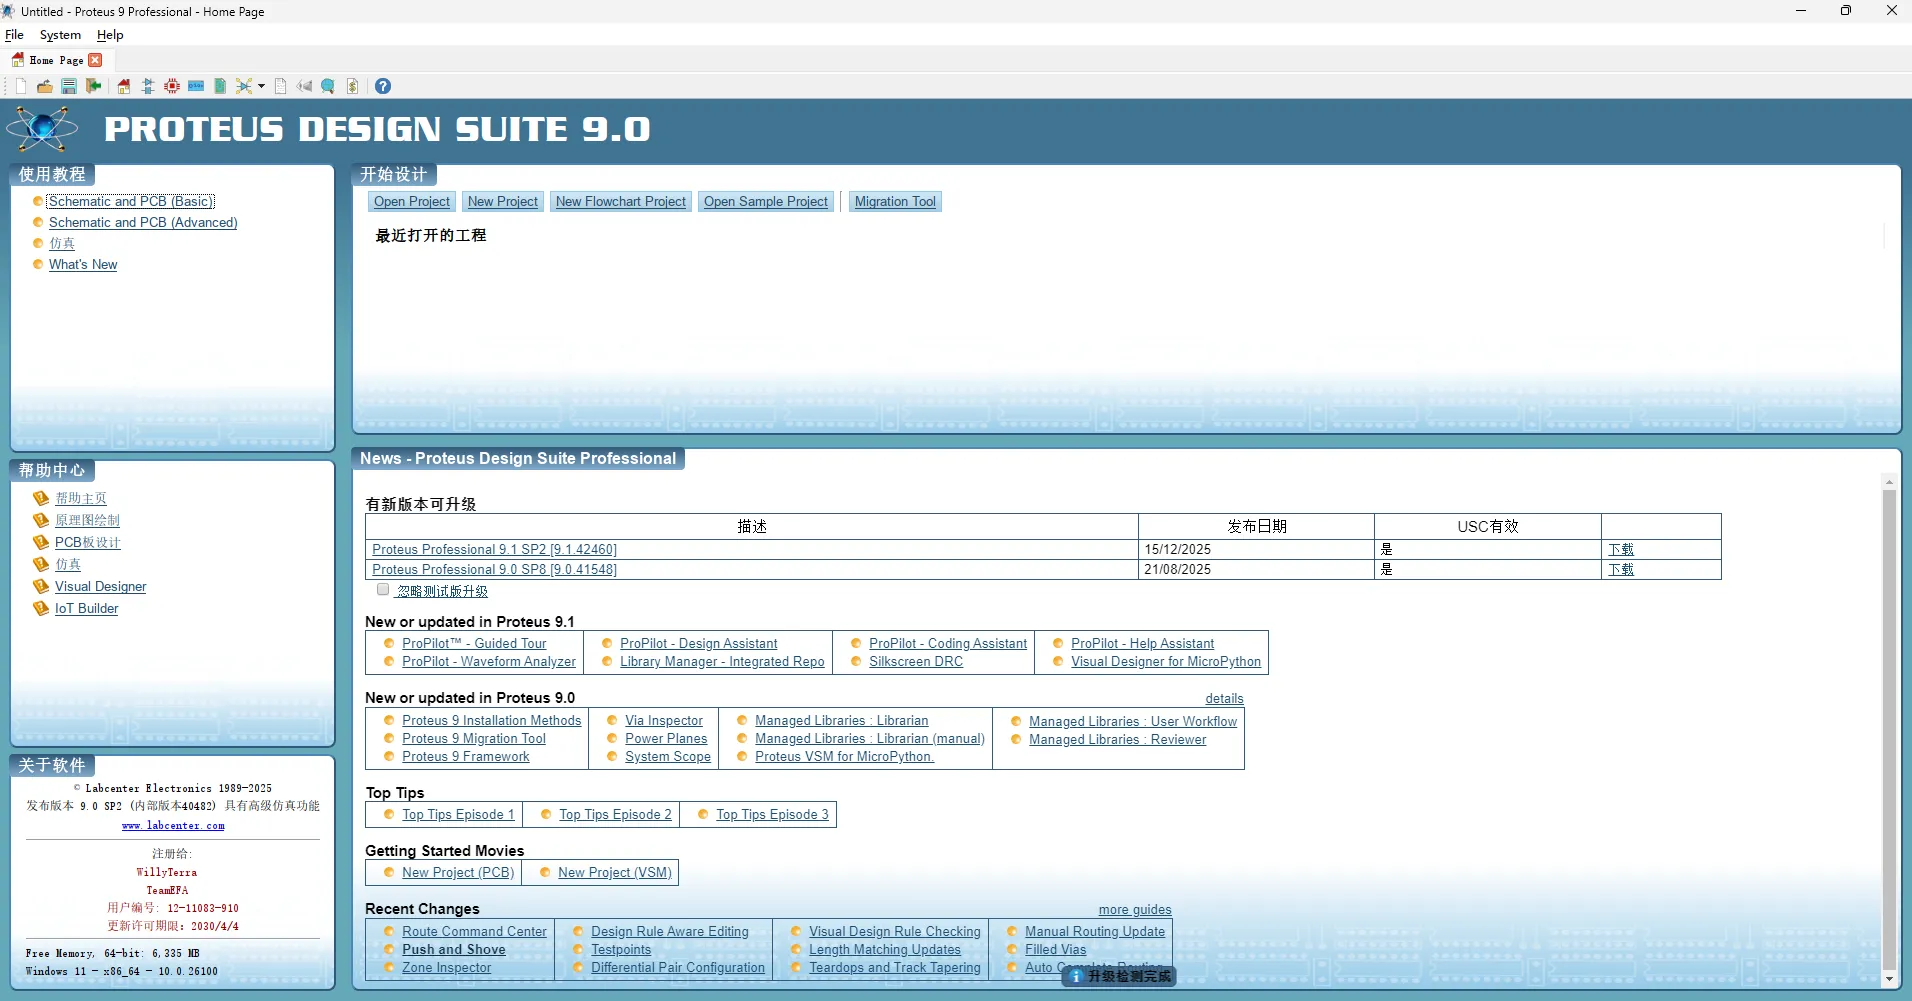The image size is (1912, 1001).
Task: Open the Via Inspector link
Action: click(x=664, y=720)
